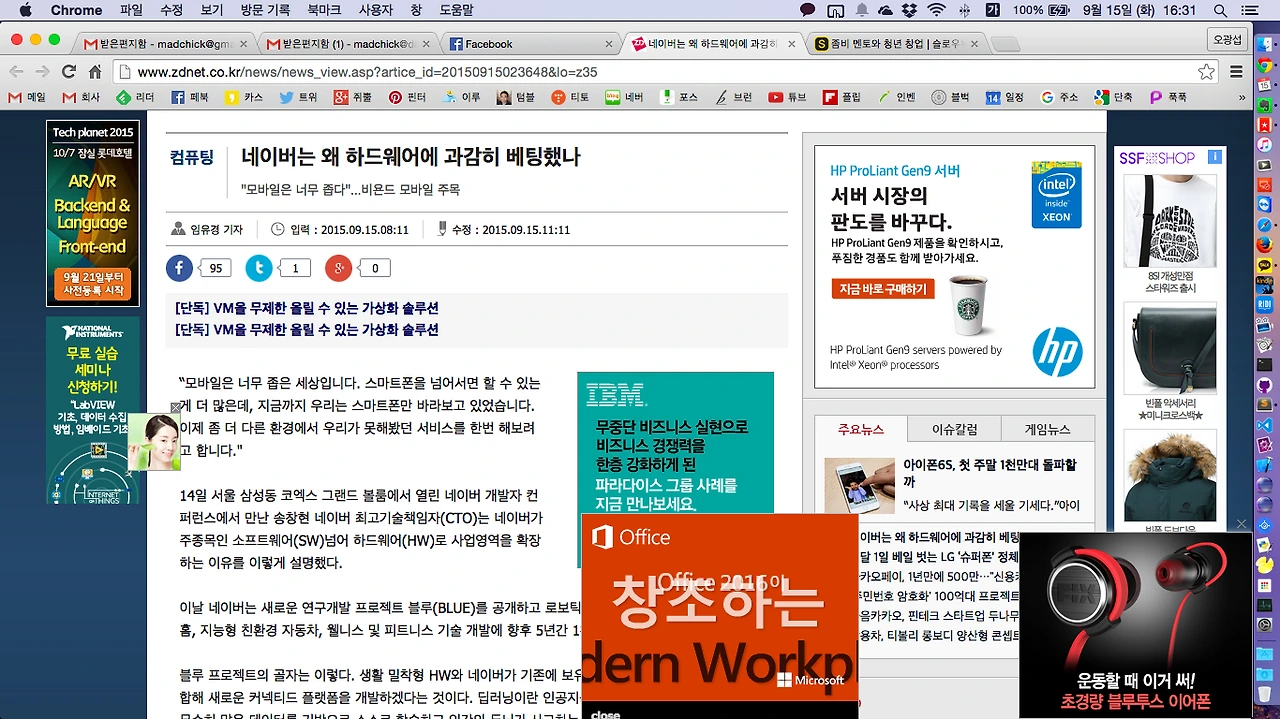1280x719 pixels.
Task: Click the browser back arrow
Action: coord(15,72)
